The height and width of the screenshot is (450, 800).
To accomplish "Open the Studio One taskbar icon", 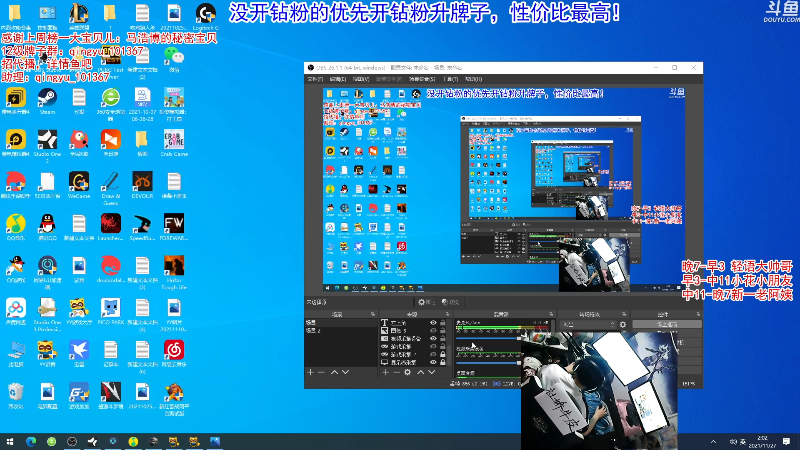I will pyautogui.click(x=92, y=441).
